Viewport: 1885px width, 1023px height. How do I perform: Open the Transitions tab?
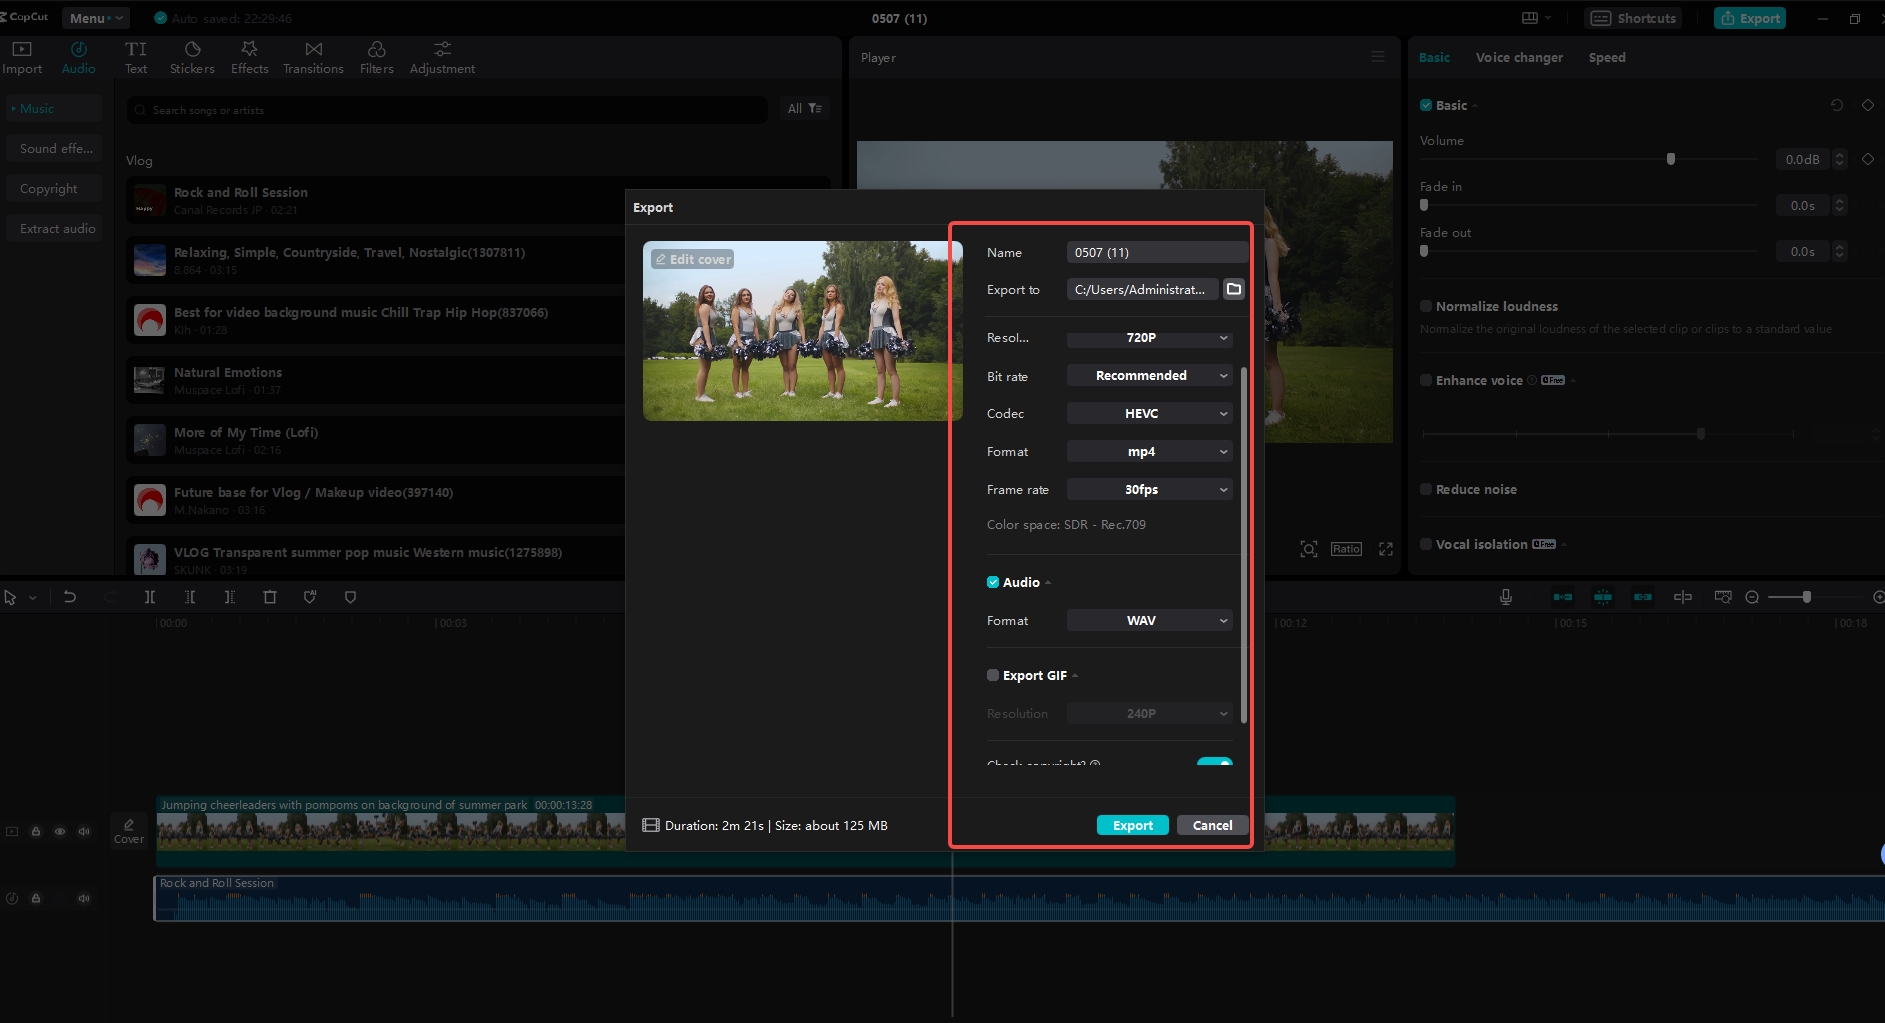click(313, 58)
